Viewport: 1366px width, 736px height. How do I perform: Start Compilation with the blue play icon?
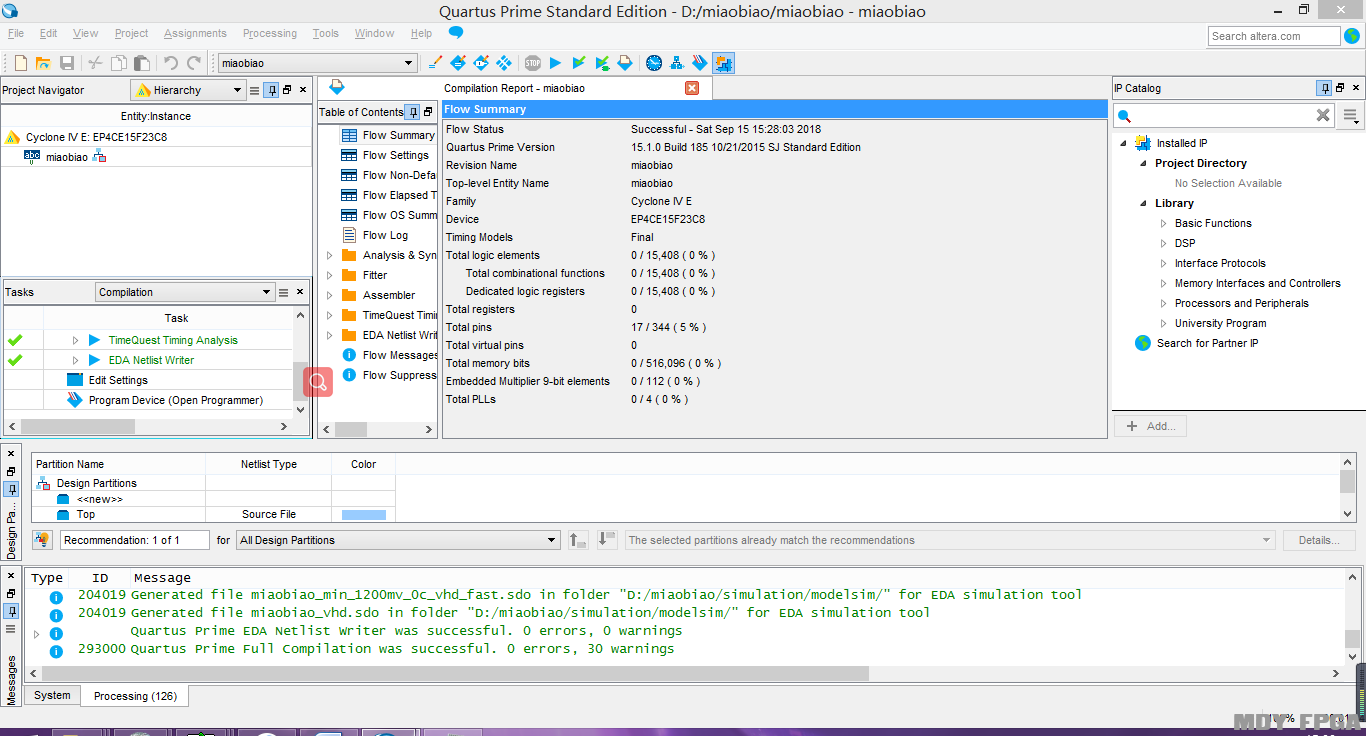556,63
